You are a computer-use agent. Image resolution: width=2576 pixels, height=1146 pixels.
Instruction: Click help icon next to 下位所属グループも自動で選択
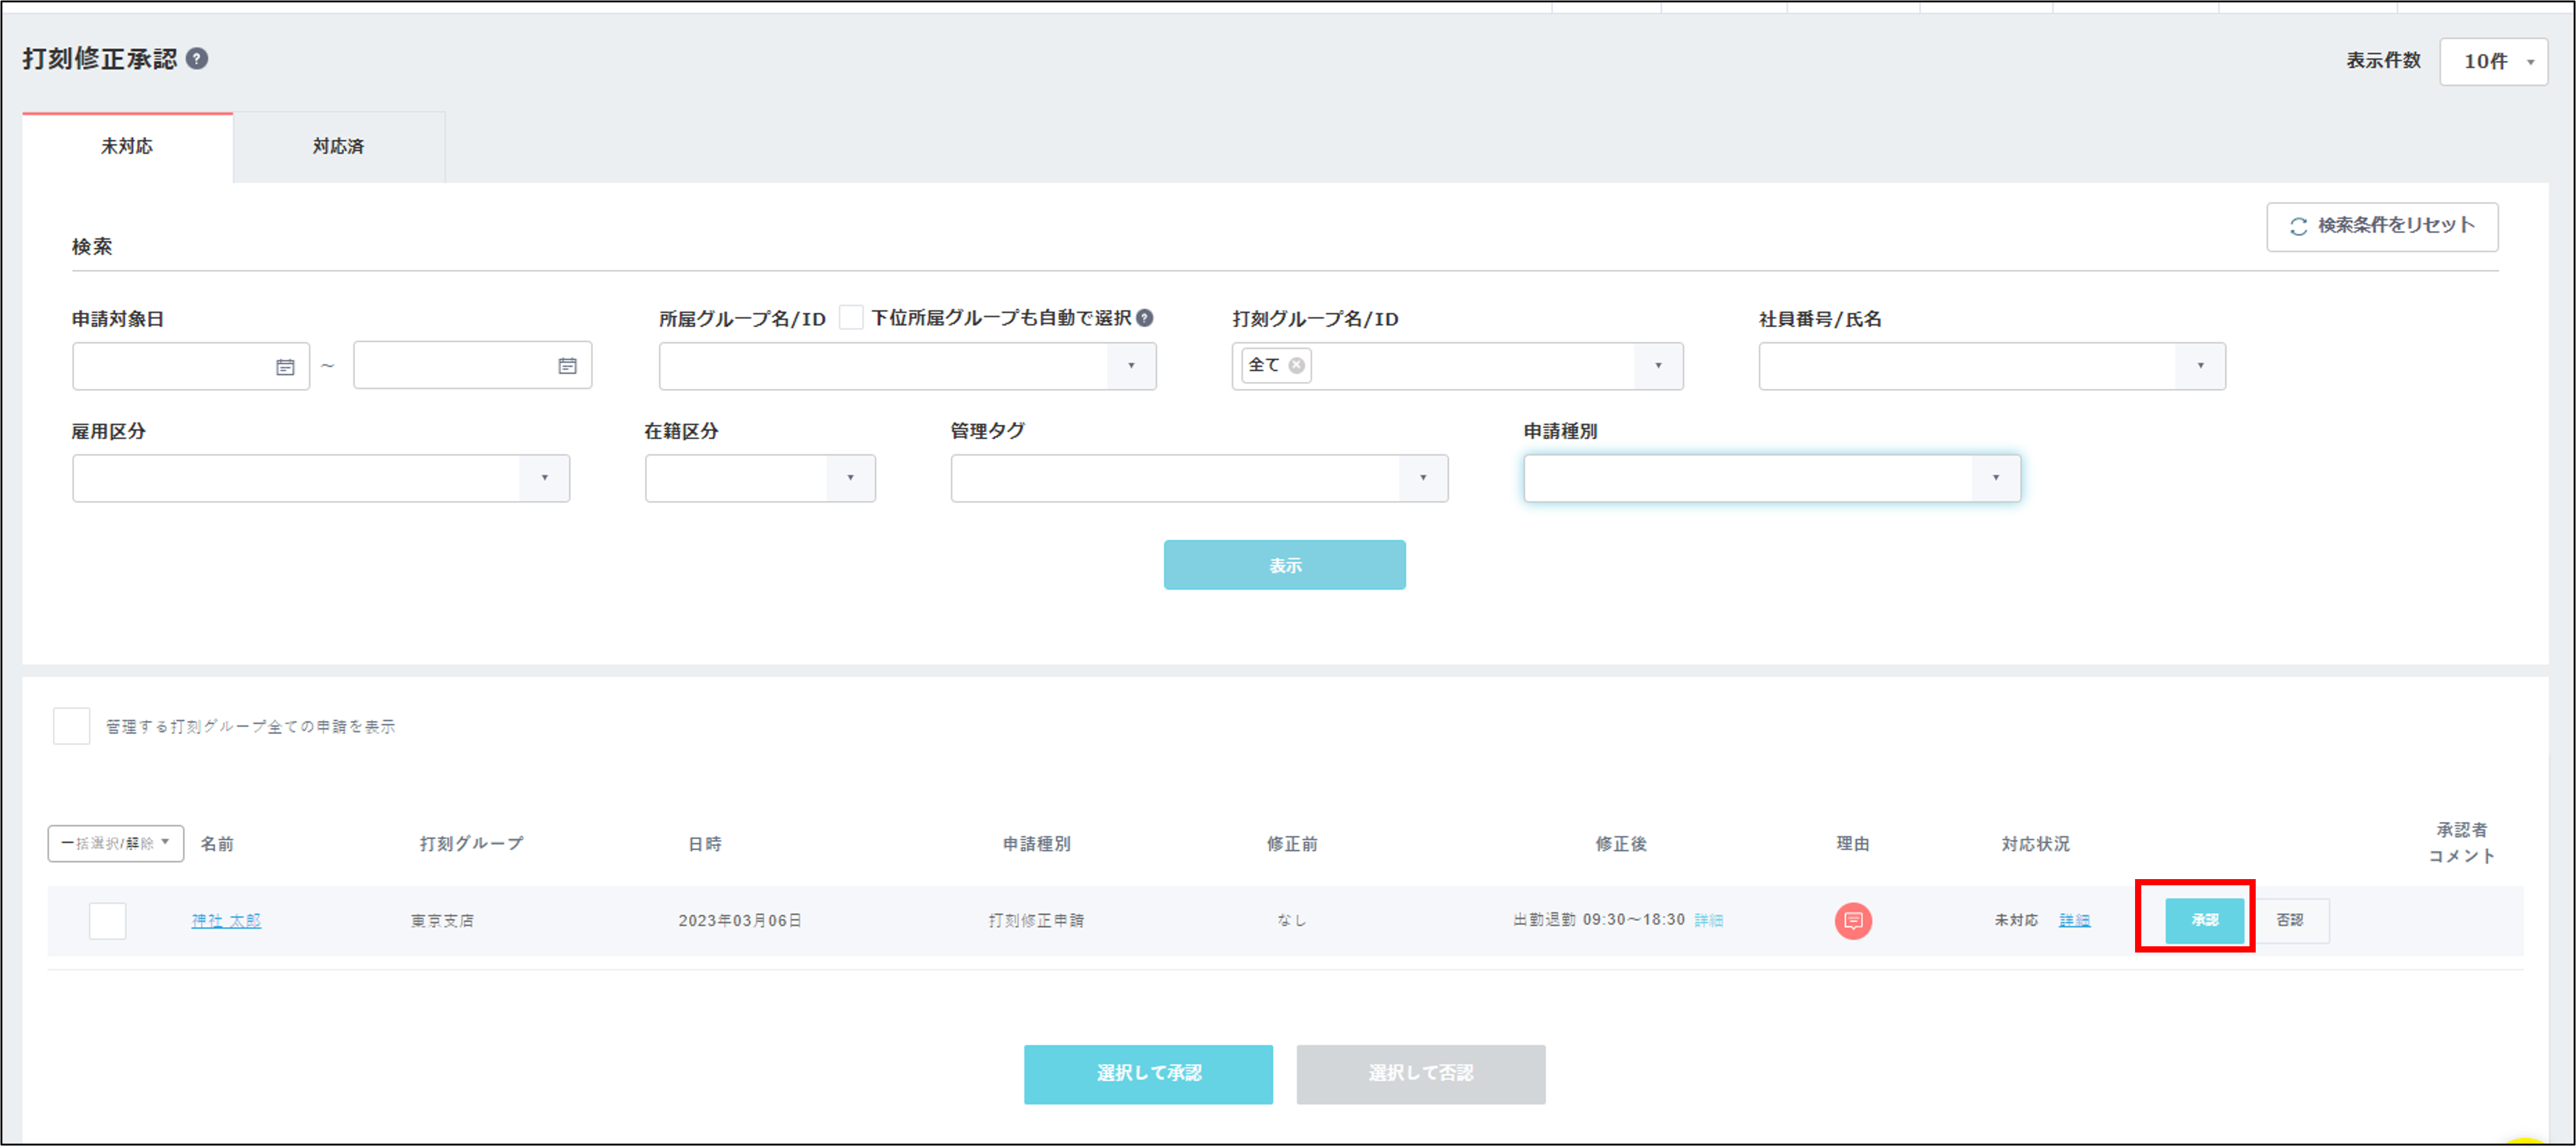point(1145,318)
